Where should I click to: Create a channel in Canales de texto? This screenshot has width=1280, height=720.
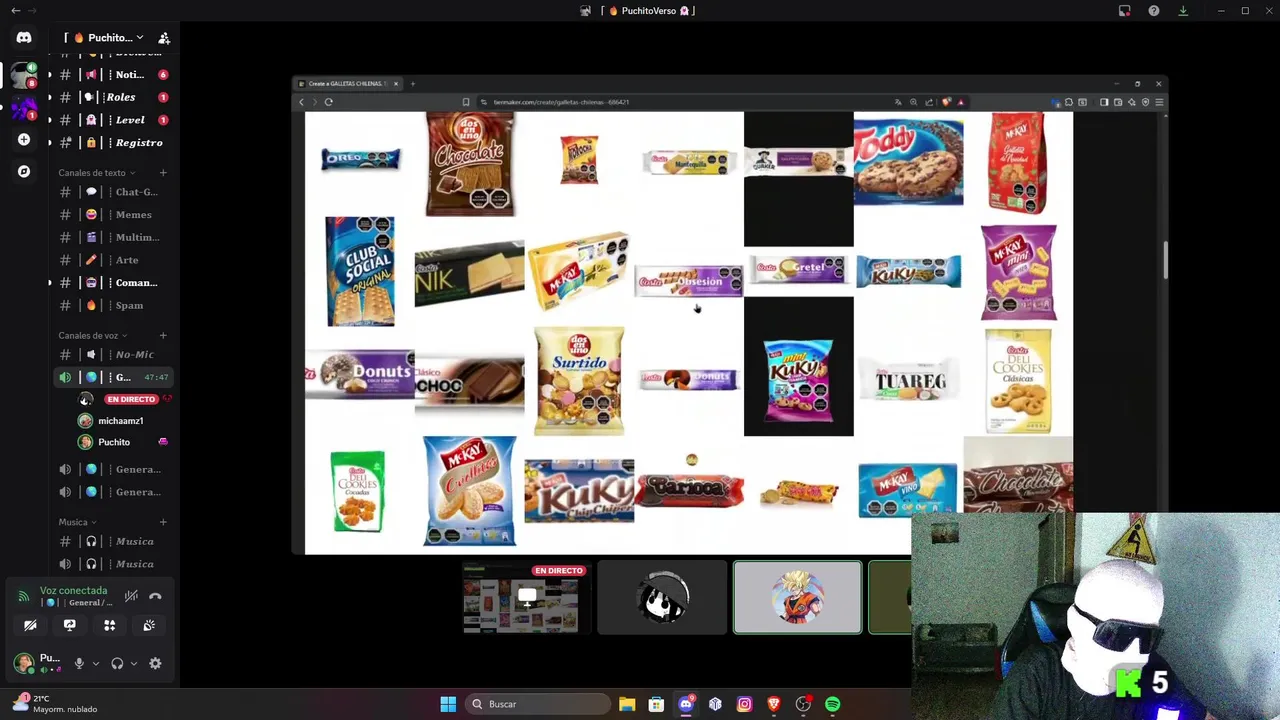point(163,173)
